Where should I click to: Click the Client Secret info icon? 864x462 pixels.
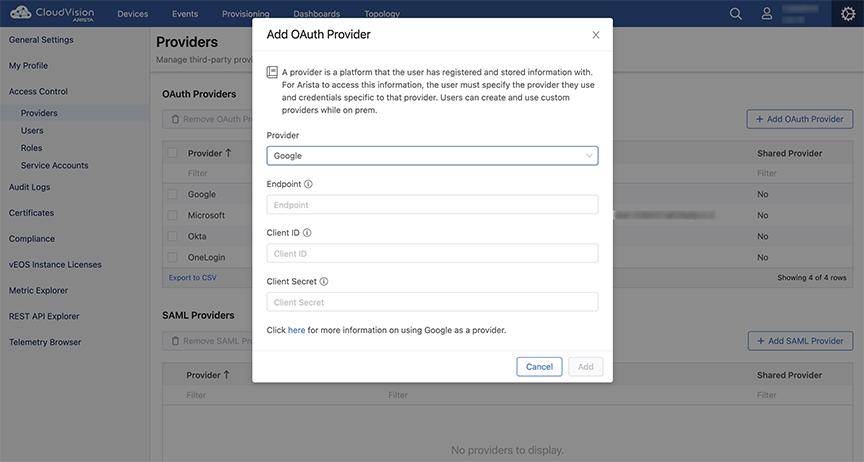pyautogui.click(x=324, y=281)
